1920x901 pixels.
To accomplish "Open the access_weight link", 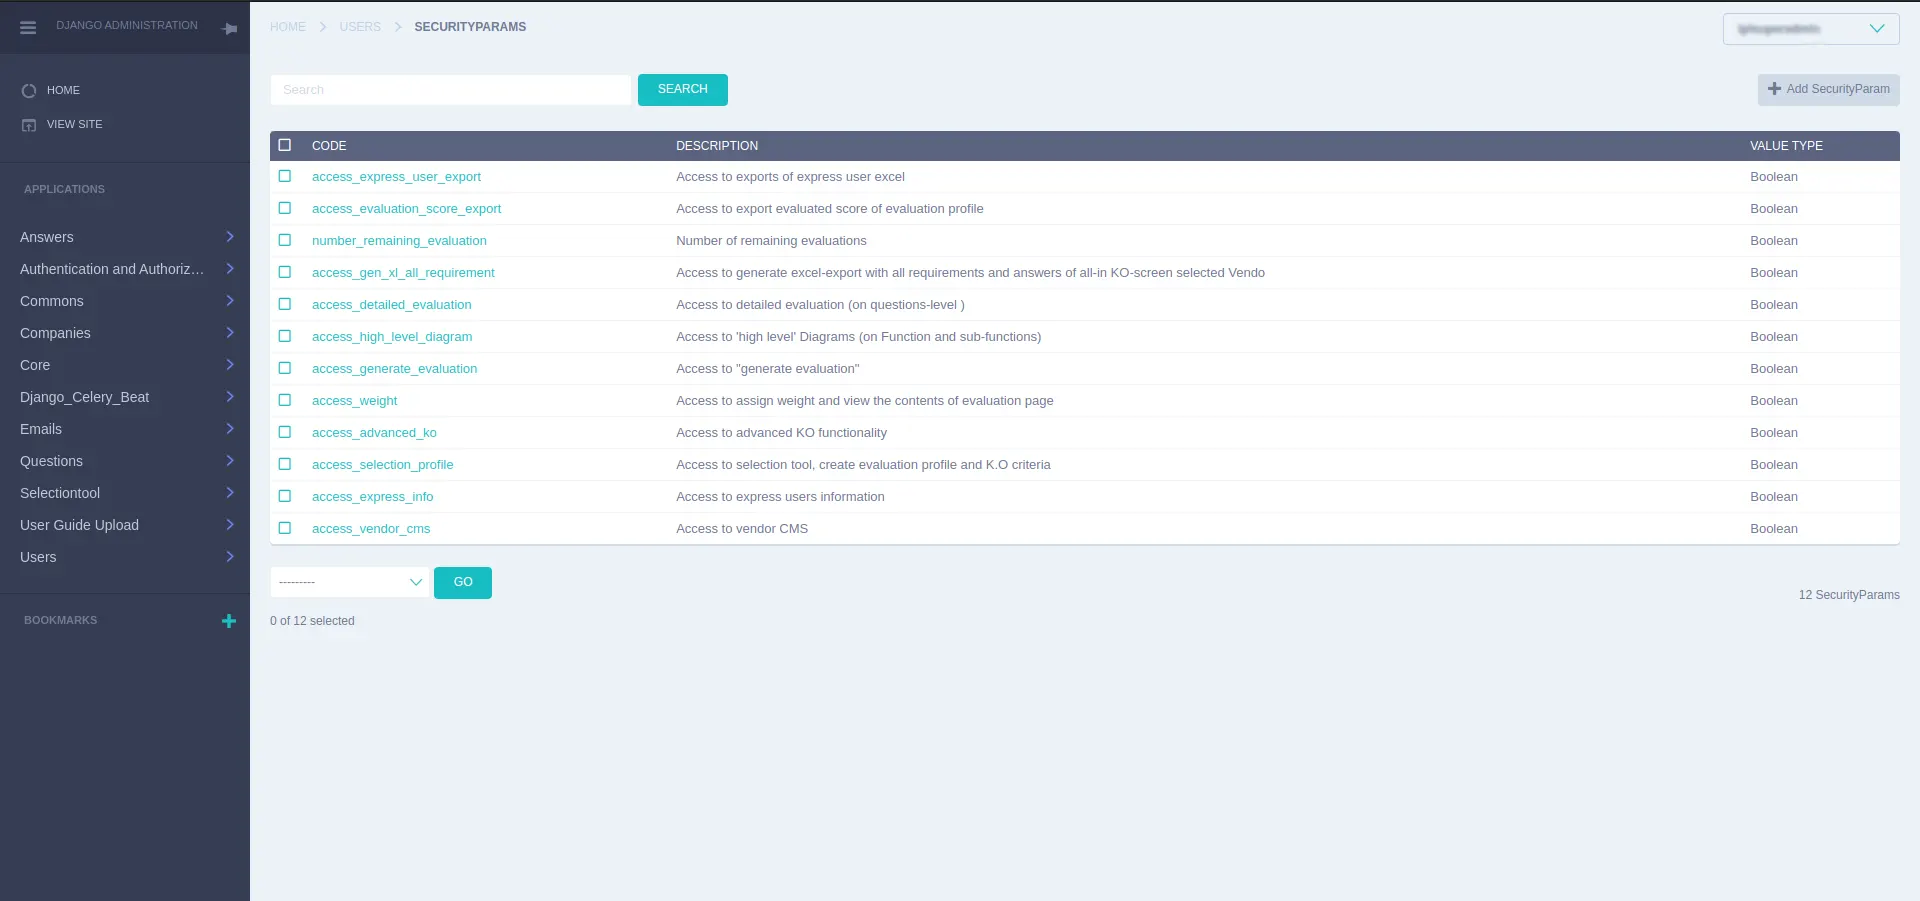I will tap(354, 401).
